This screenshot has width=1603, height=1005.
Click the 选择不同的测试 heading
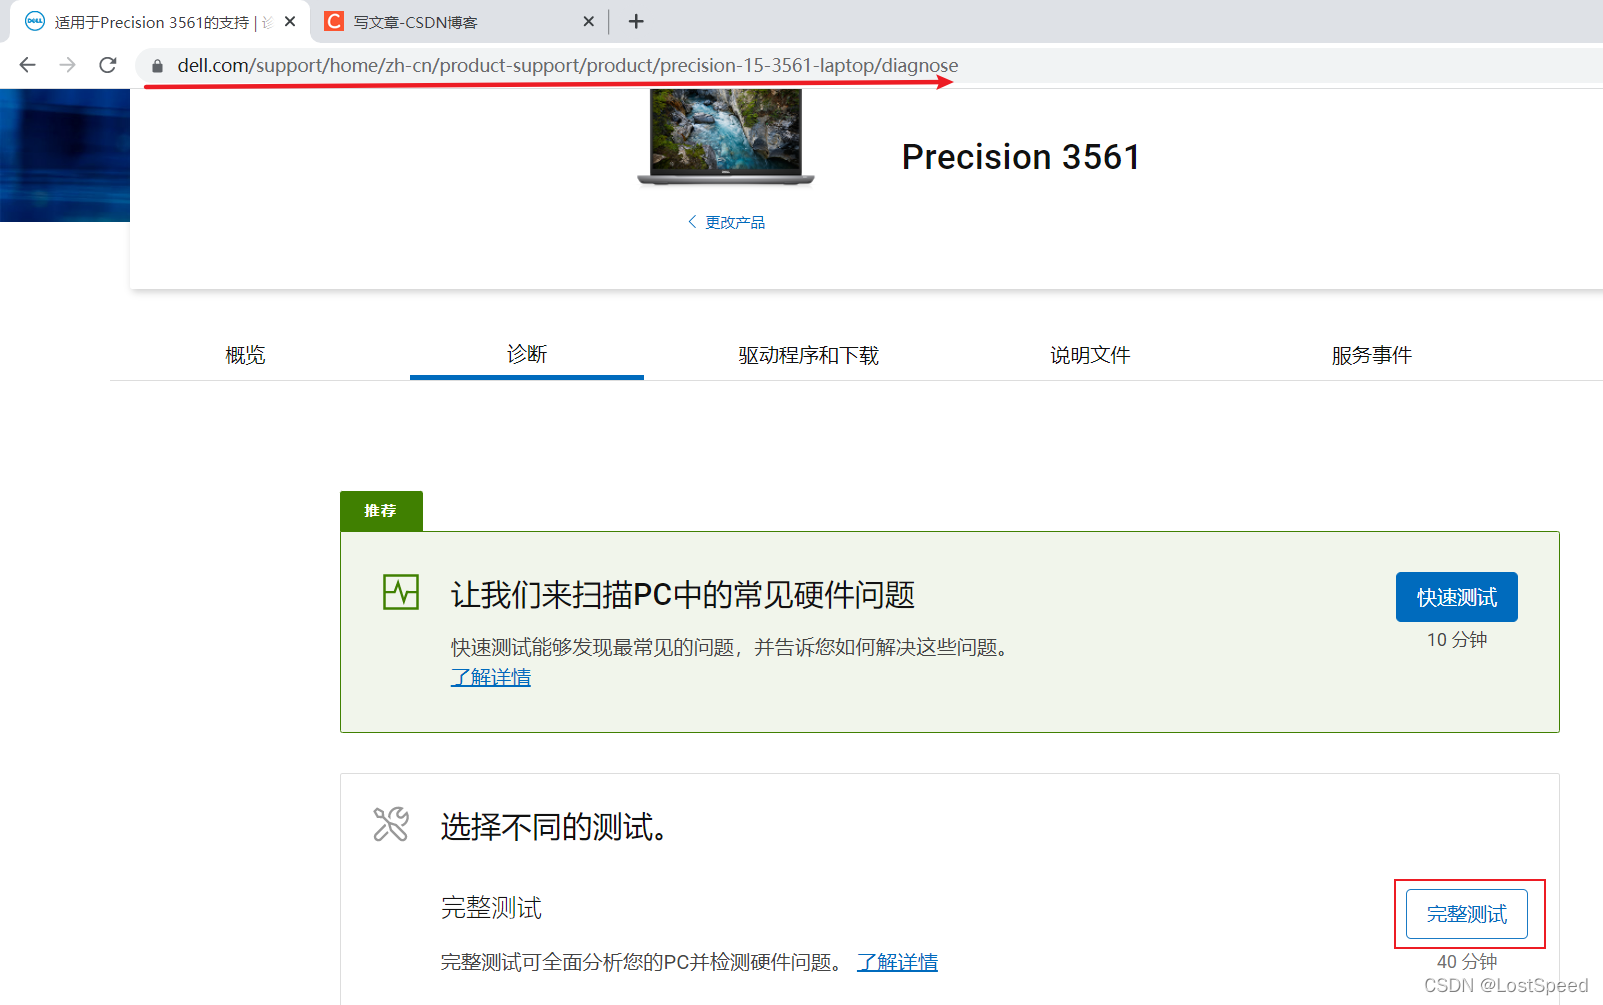(554, 827)
